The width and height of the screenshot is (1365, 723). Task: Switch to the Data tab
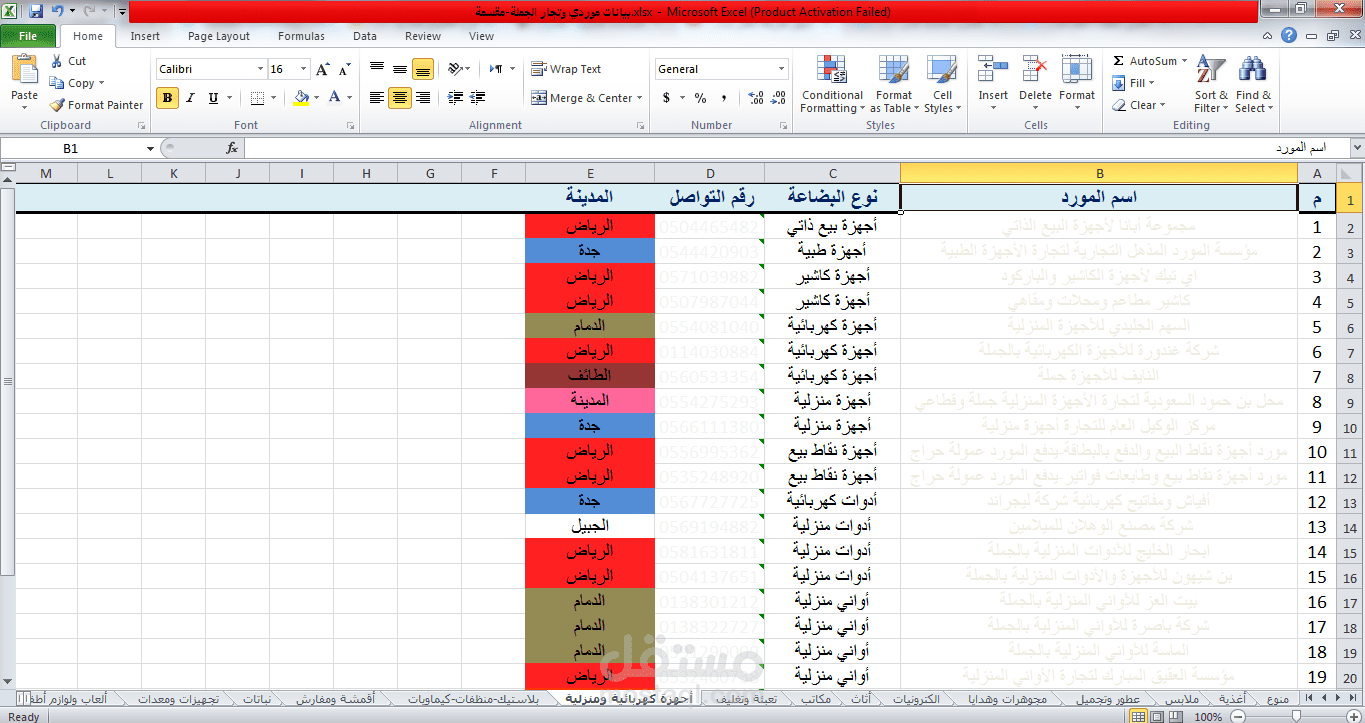[x=365, y=36]
